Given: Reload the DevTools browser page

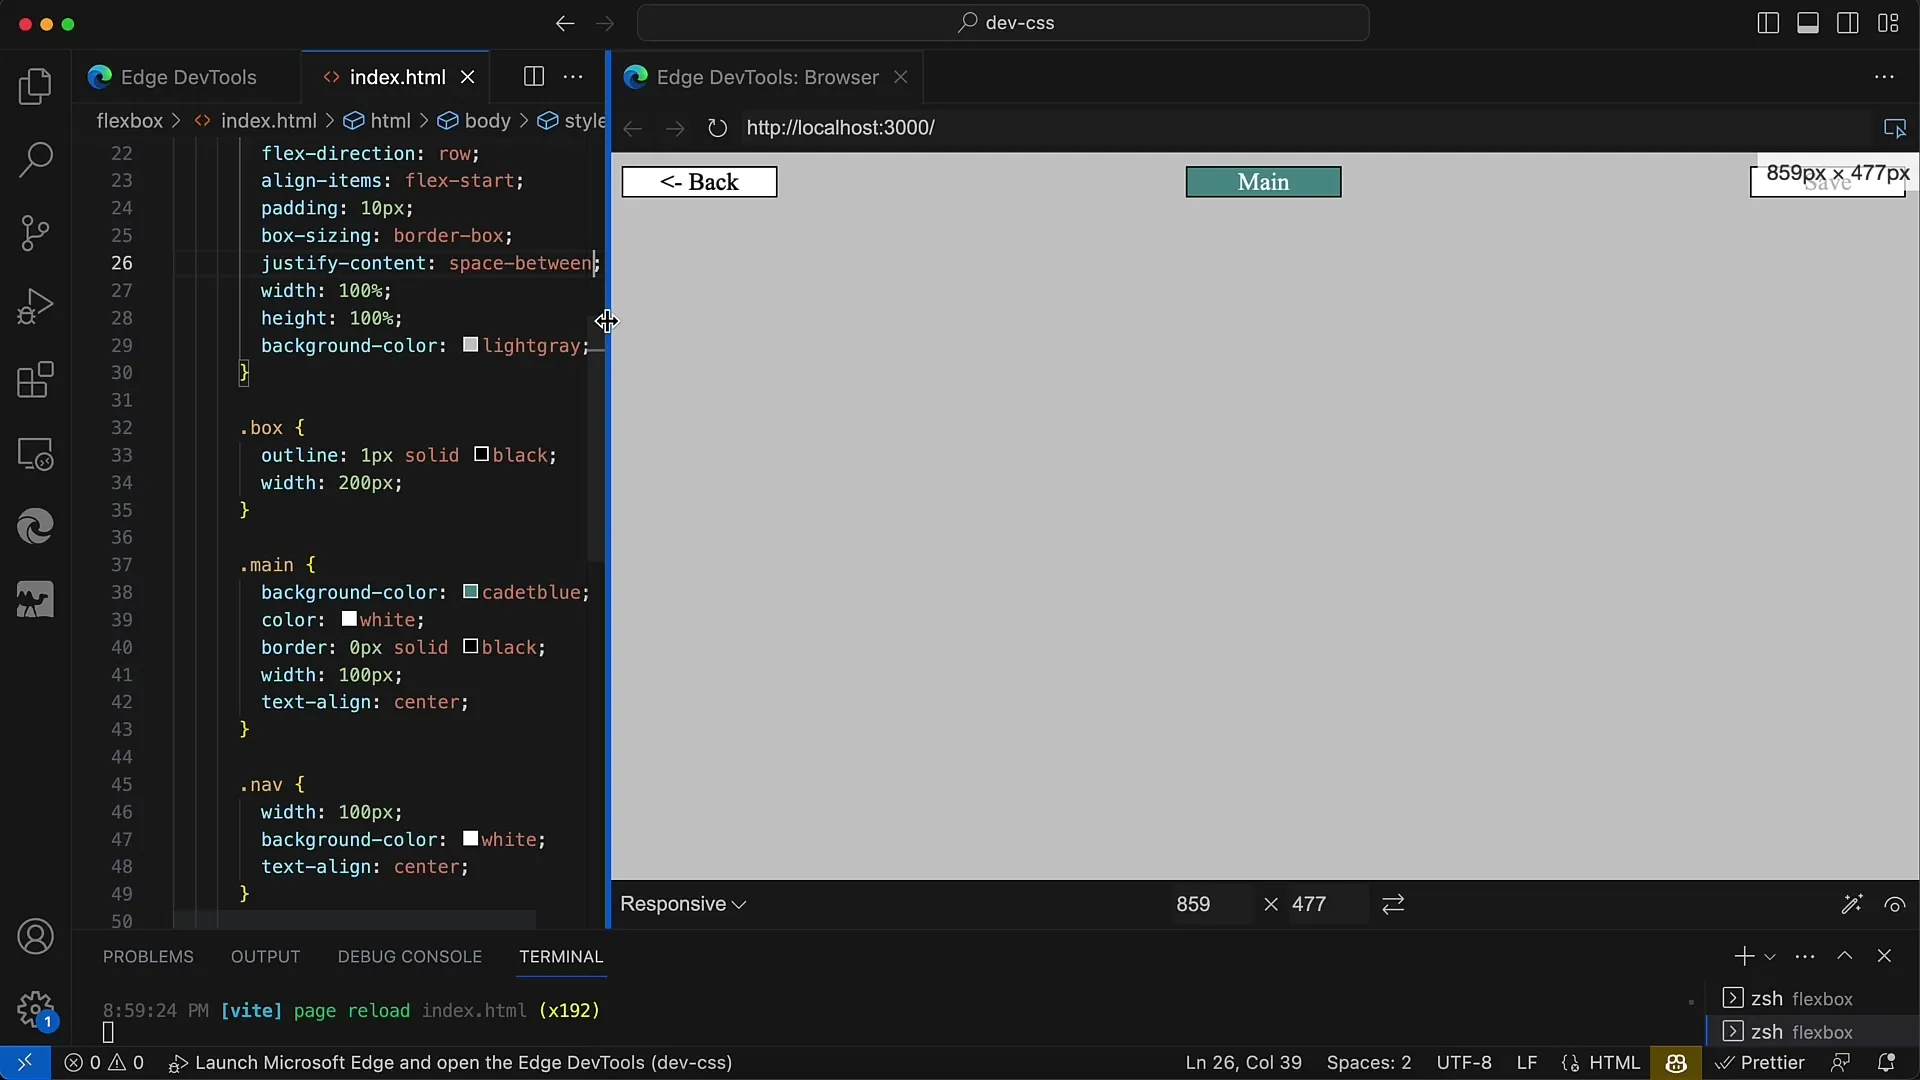Looking at the screenshot, I should (x=717, y=128).
